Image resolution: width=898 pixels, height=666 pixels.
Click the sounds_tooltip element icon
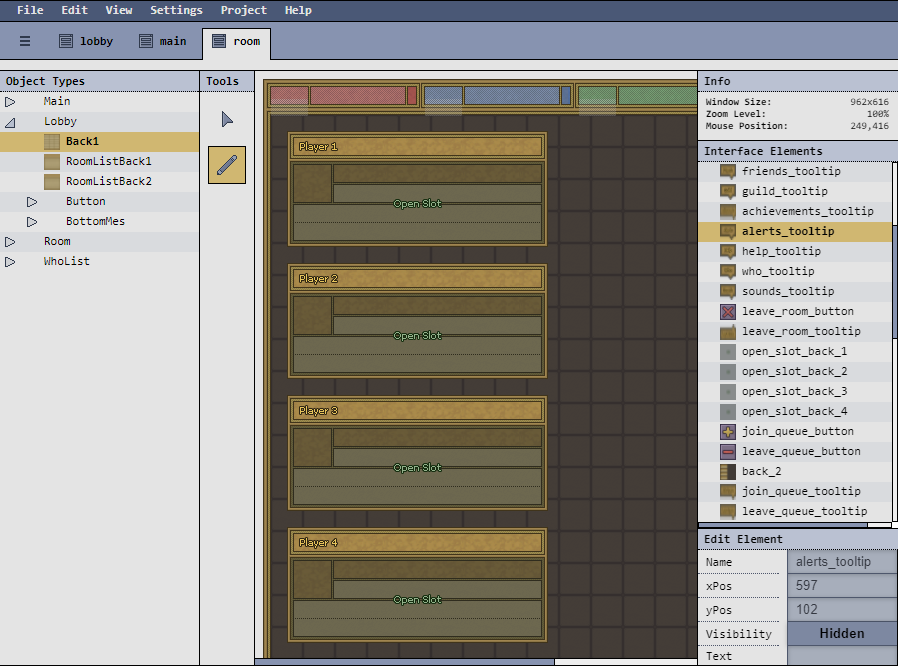point(728,291)
